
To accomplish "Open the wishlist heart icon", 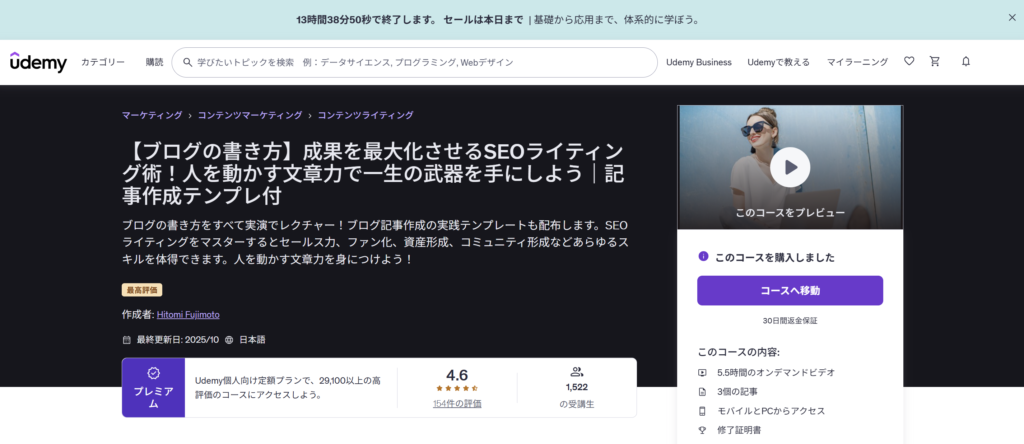I will click(x=909, y=61).
